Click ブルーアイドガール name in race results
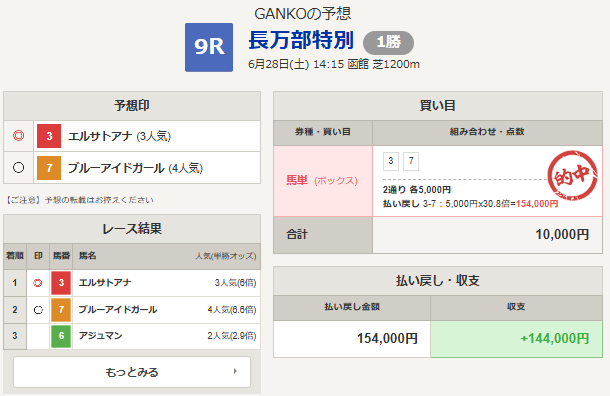 [118, 310]
